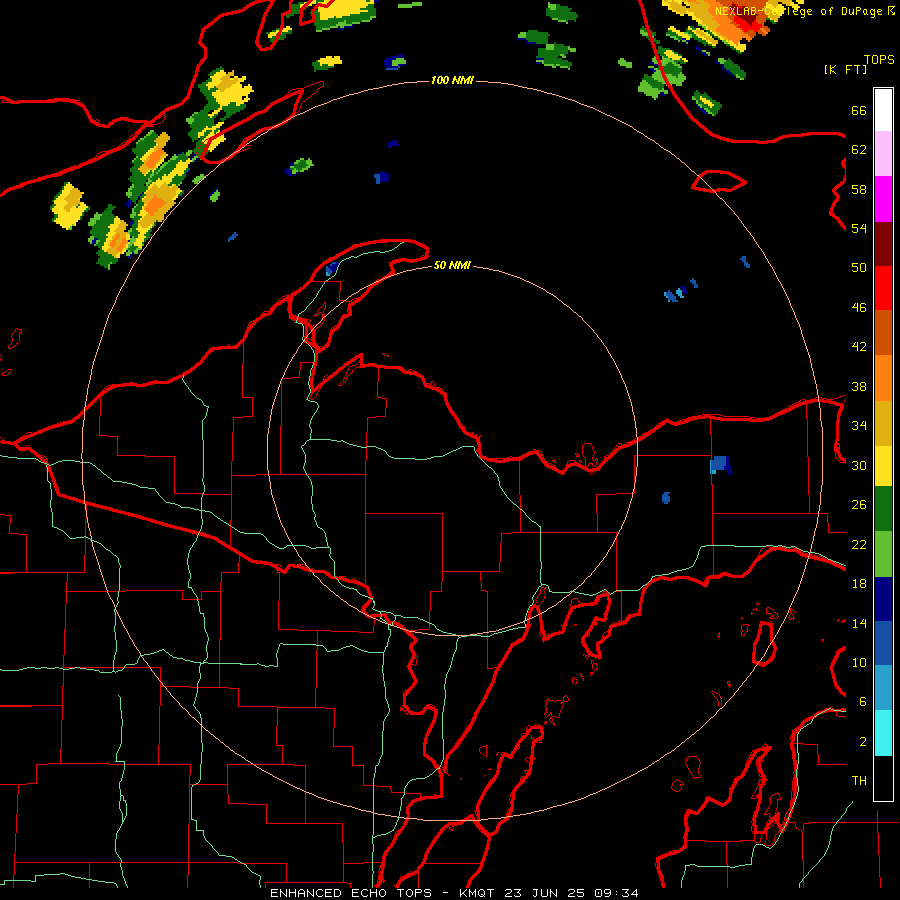The width and height of the screenshot is (900, 900).
Task: Click the '34' legend value
Action: 859,426
